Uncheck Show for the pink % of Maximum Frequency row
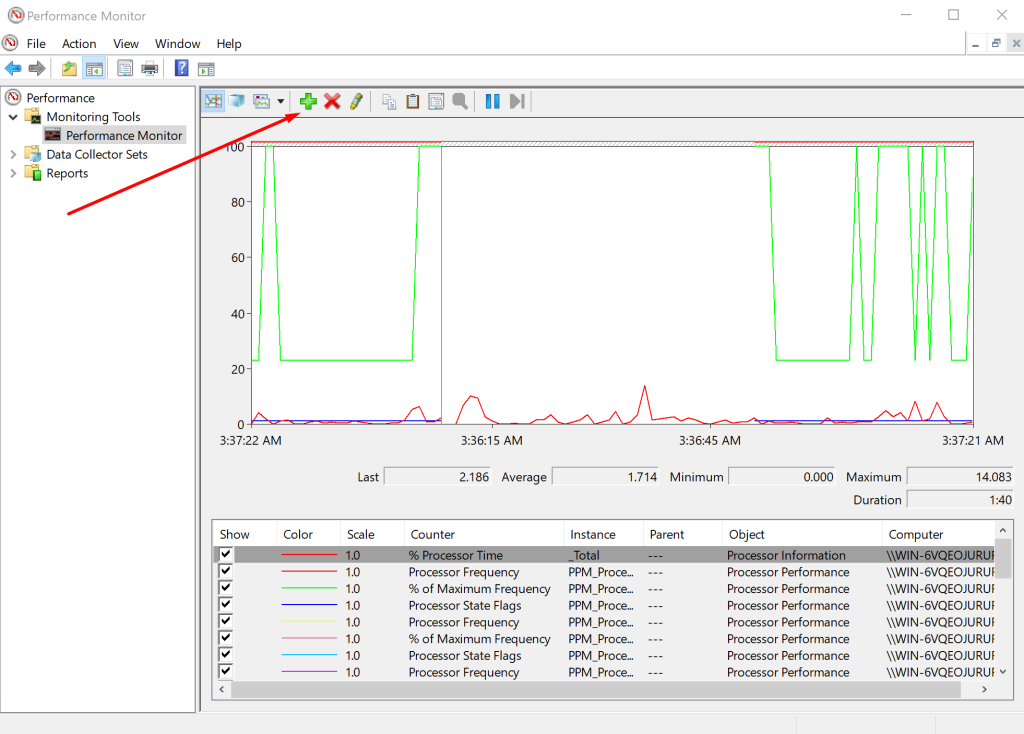 [x=226, y=637]
